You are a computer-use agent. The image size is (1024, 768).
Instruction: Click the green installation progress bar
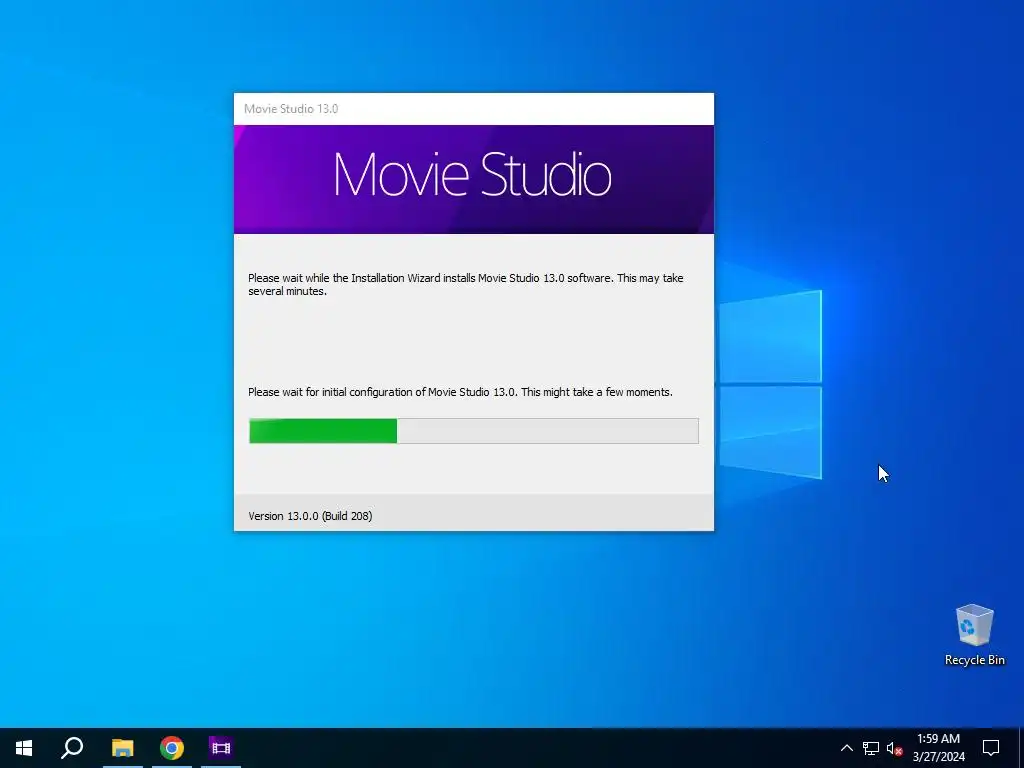pyautogui.click(x=473, y=431)
